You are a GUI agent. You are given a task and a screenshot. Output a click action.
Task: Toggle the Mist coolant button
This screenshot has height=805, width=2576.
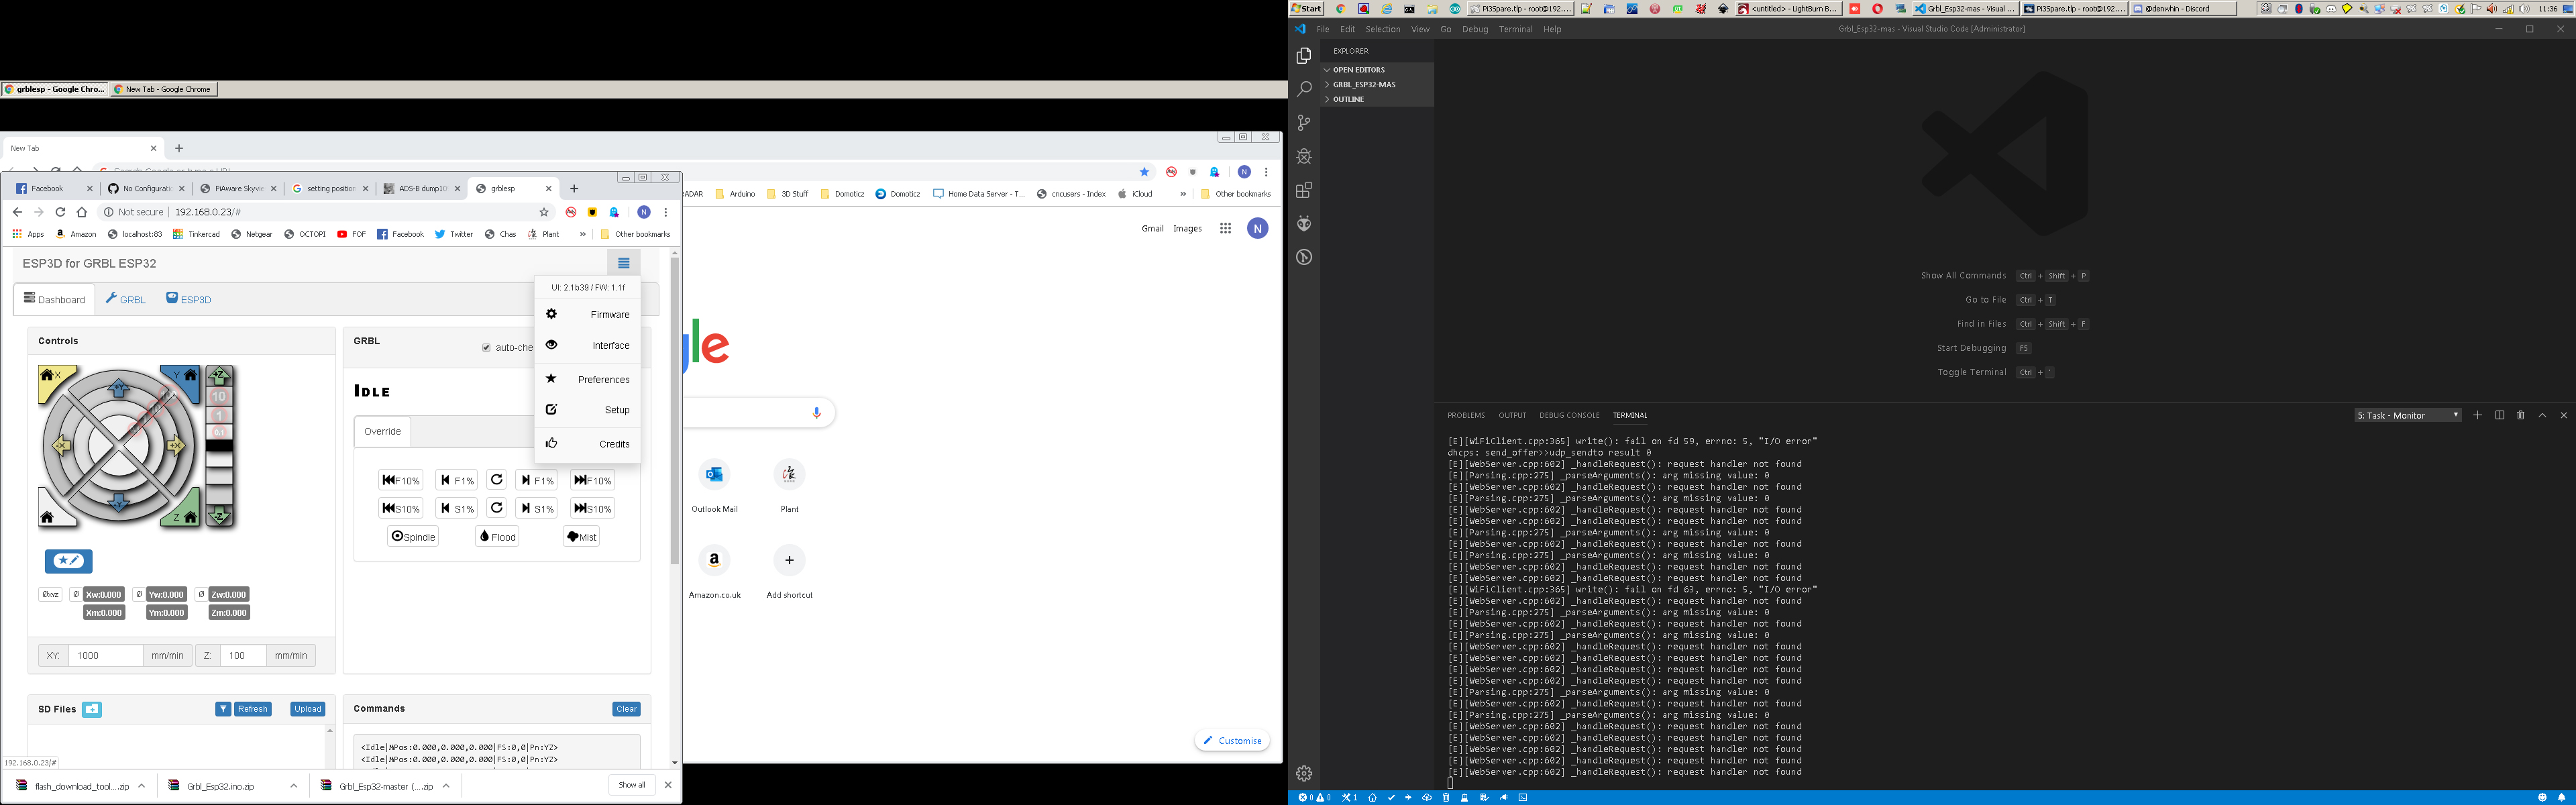coord(581,536)
